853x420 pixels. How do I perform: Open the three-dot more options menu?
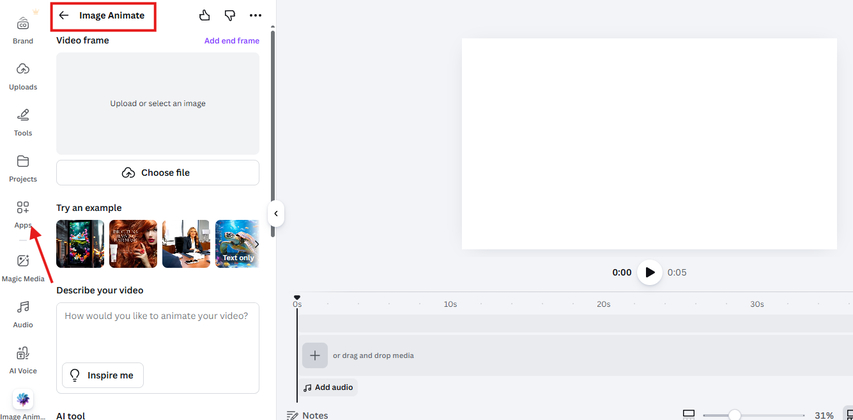point(256,15)
